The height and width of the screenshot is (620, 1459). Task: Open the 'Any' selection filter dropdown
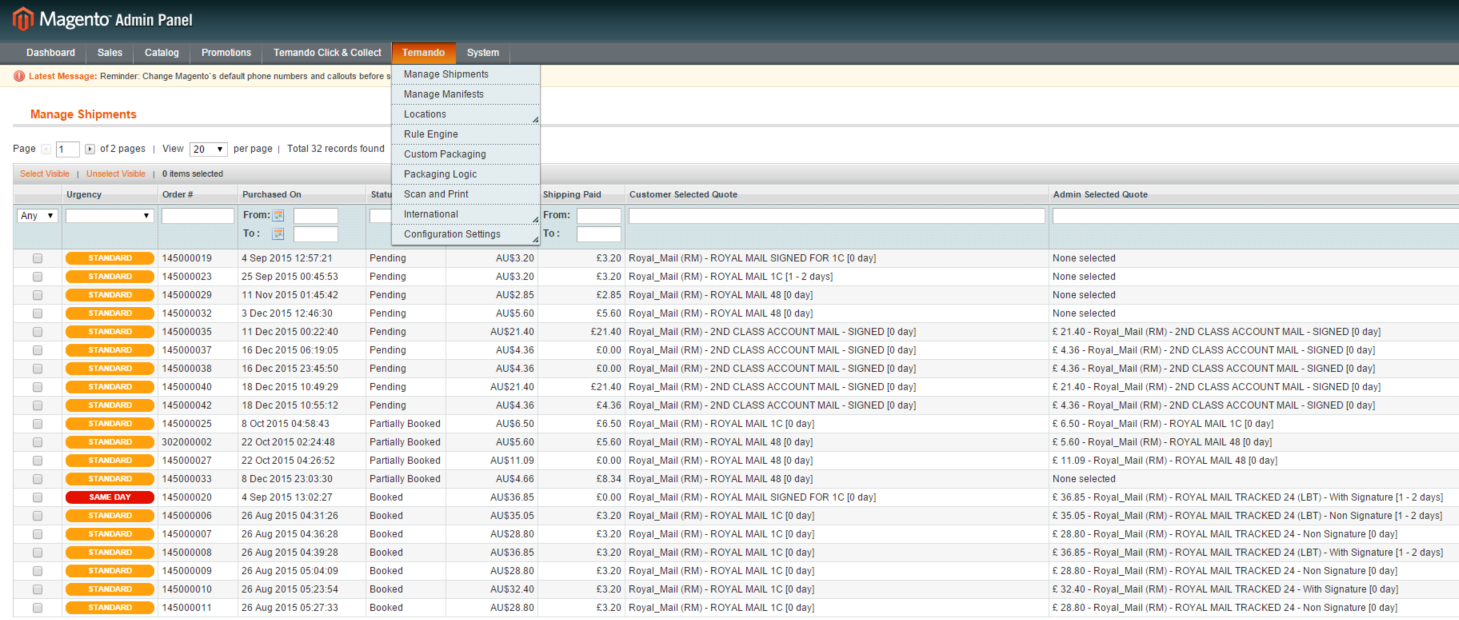(38, 216)
